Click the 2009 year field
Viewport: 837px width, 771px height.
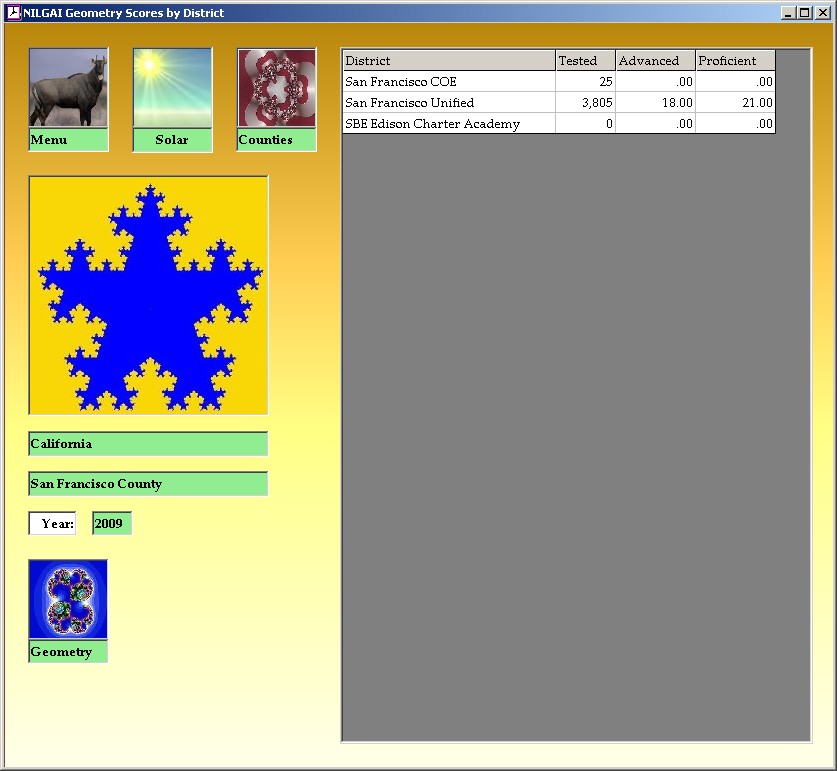click(x=111, y=524)
